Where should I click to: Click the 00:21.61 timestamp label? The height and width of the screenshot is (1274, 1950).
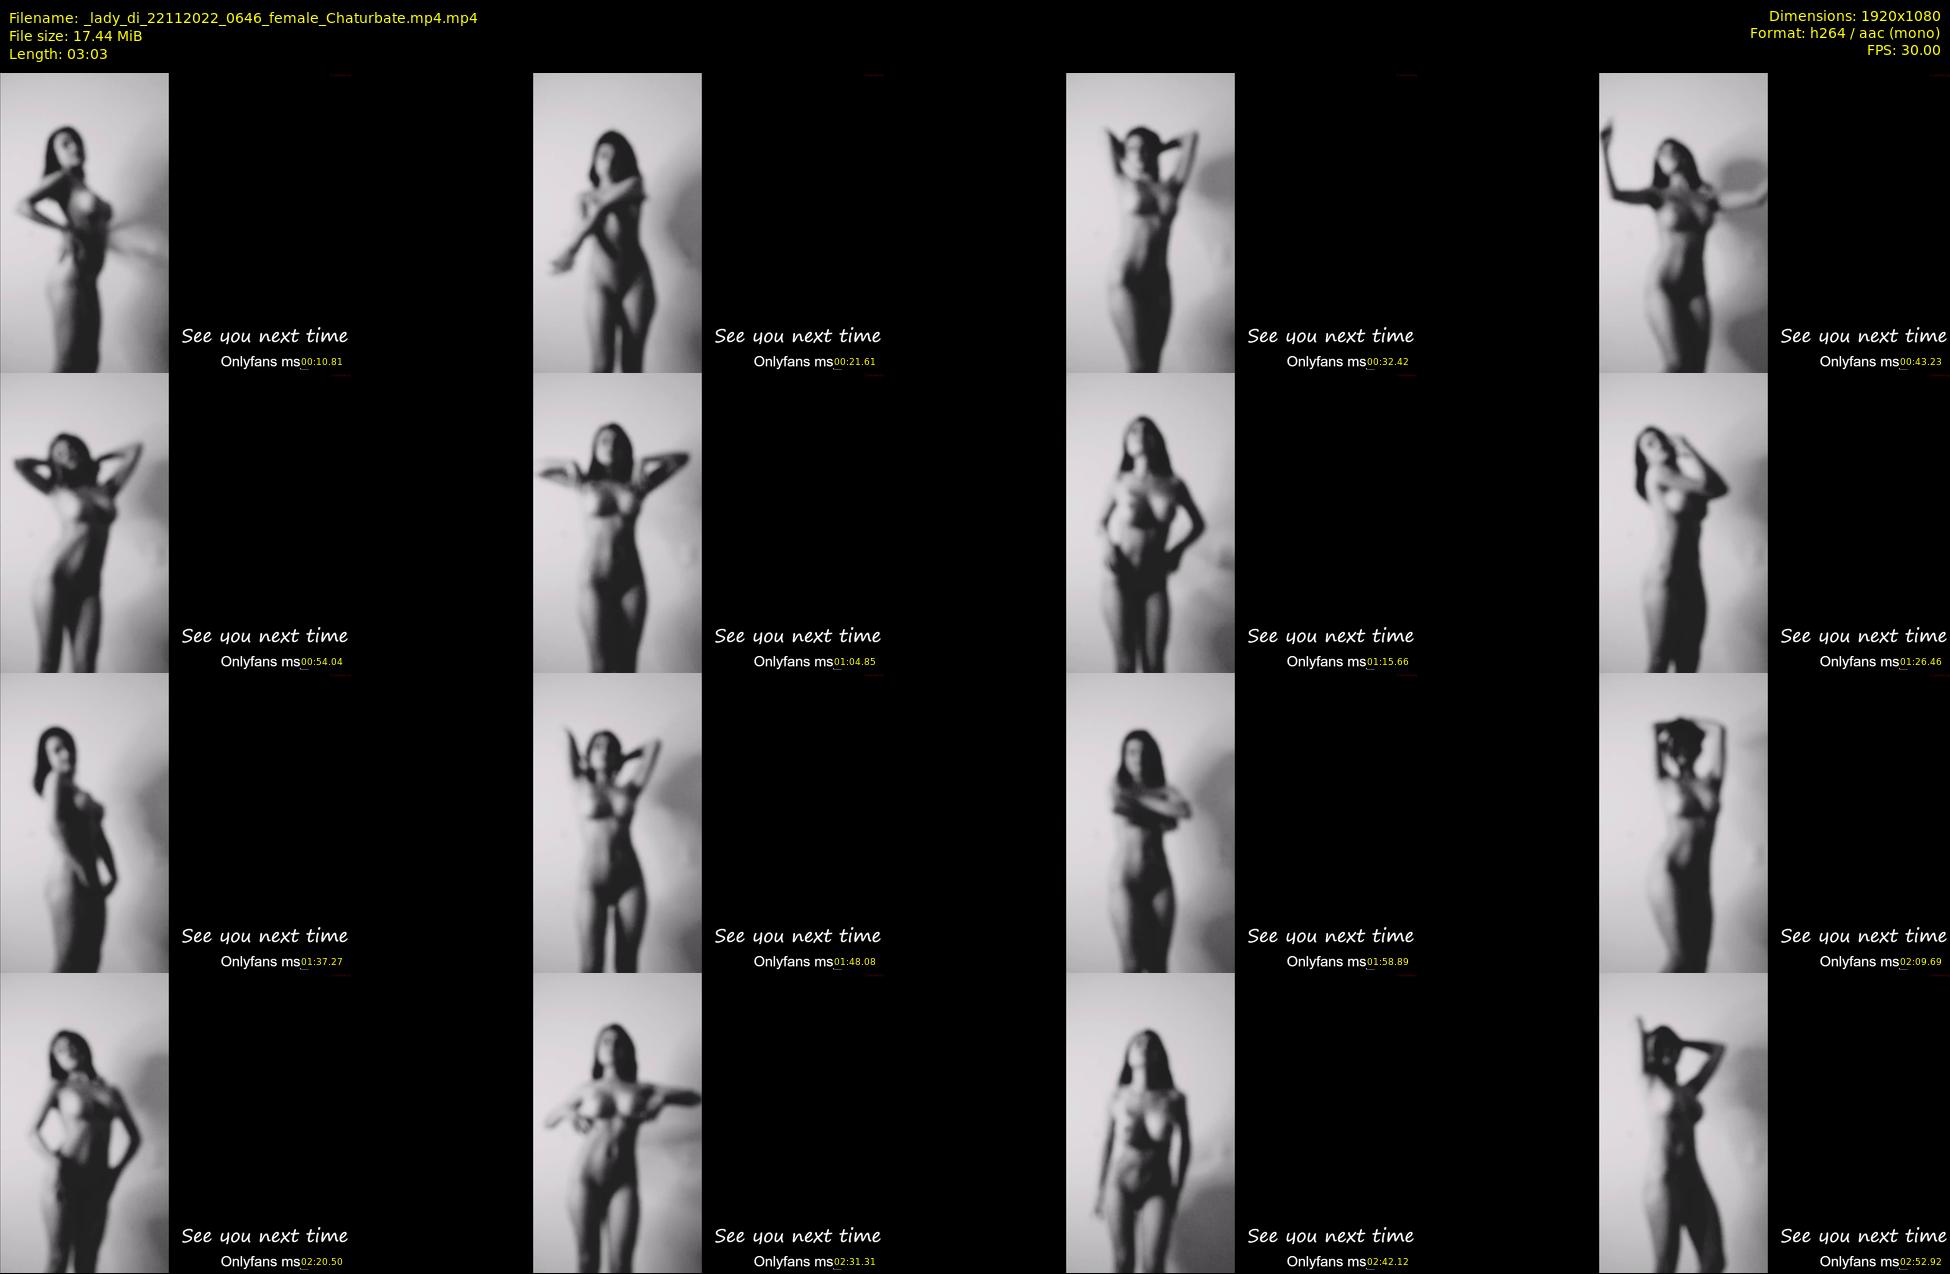tap(855, 362)
